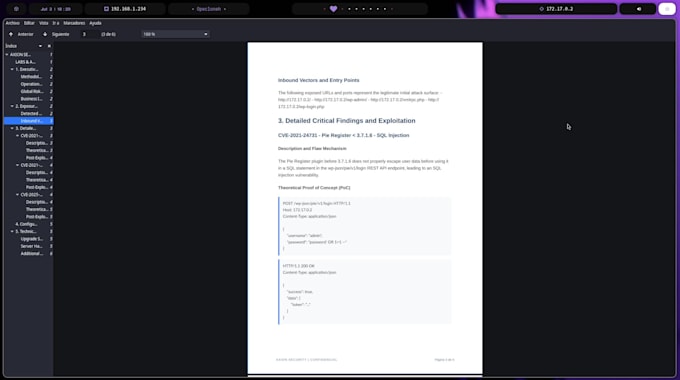Close the Índice side panel

click(x=49, y=46)
